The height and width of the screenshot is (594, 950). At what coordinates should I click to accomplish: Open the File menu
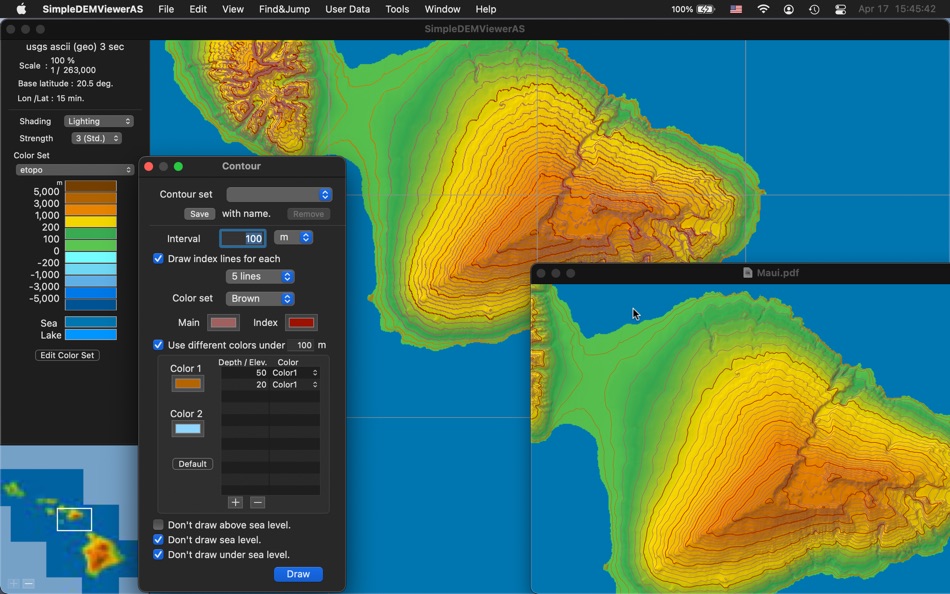166,9
